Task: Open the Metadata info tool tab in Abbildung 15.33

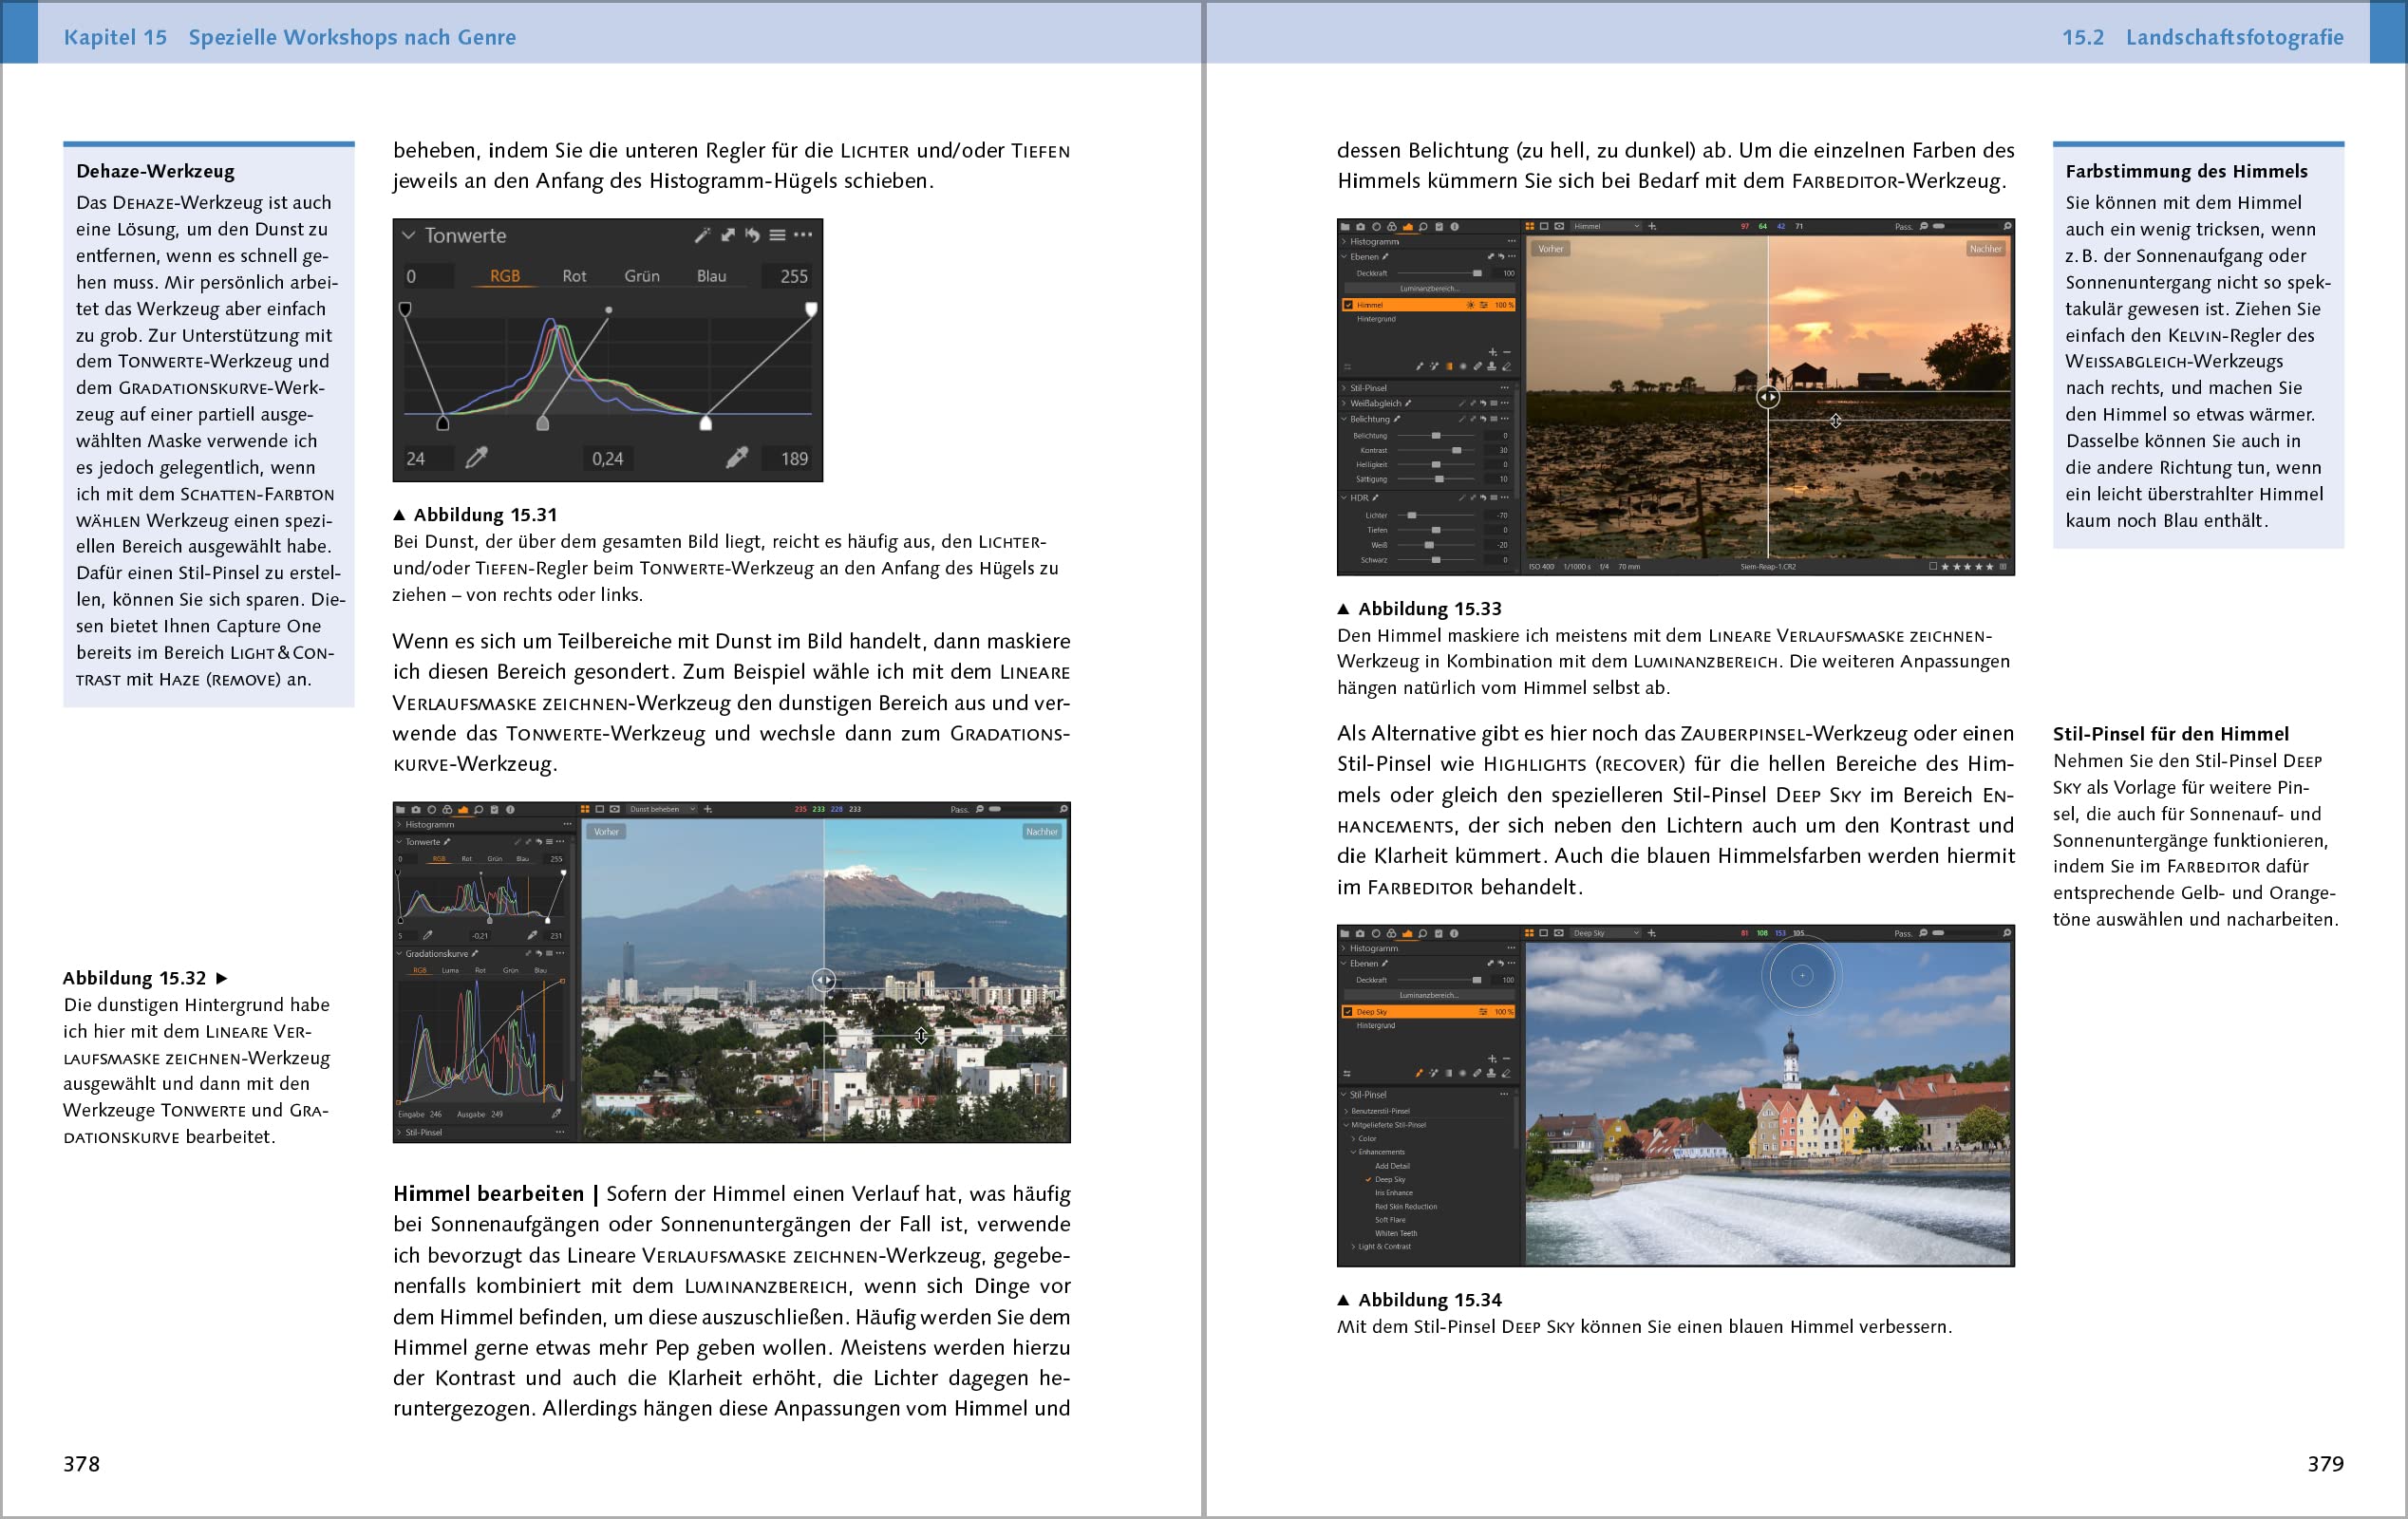Action: click(x=1455, y=227)
